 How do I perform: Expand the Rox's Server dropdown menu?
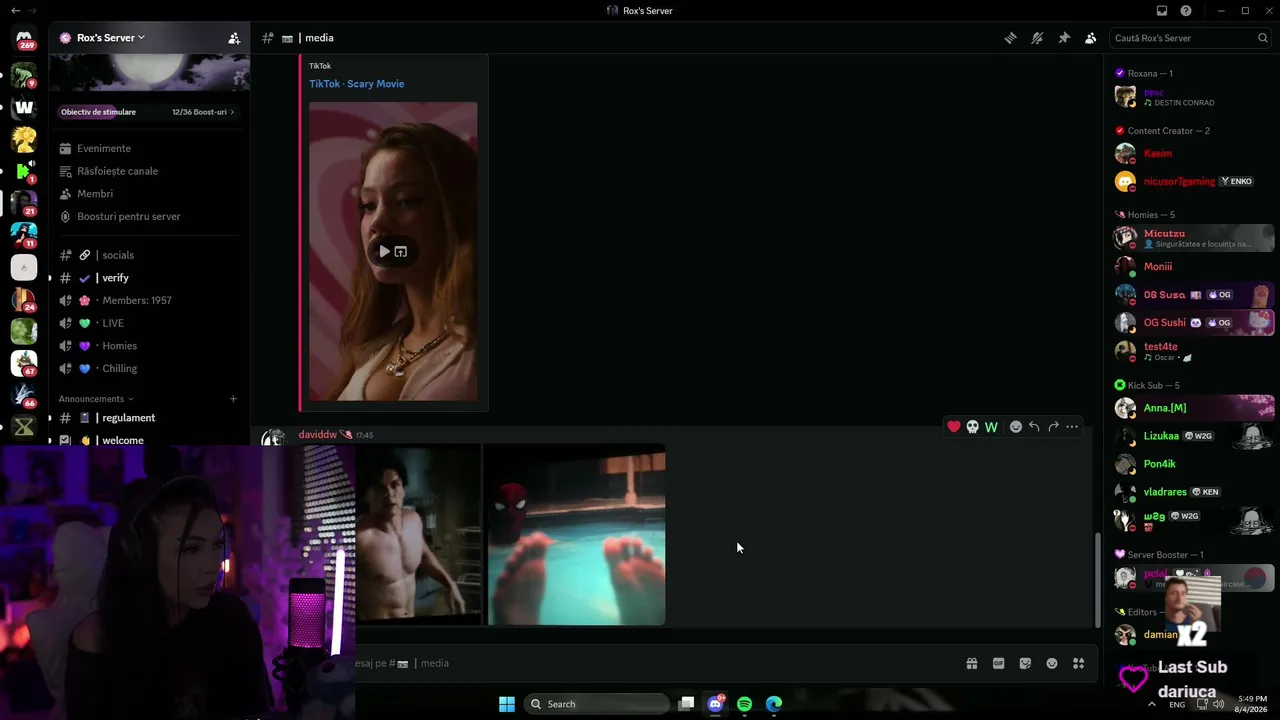110,38
